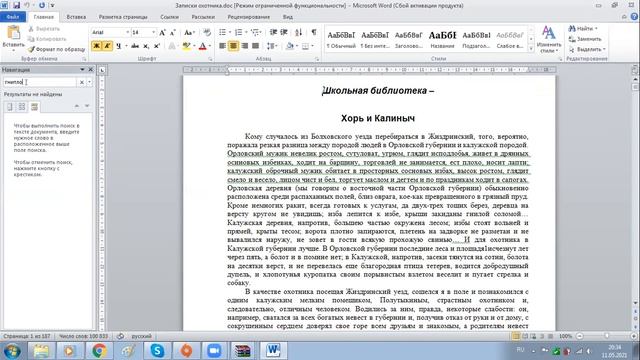Click the Text Effects glowing A icon
This screenshot has height=360, width=640.
[x=172, y=46]
